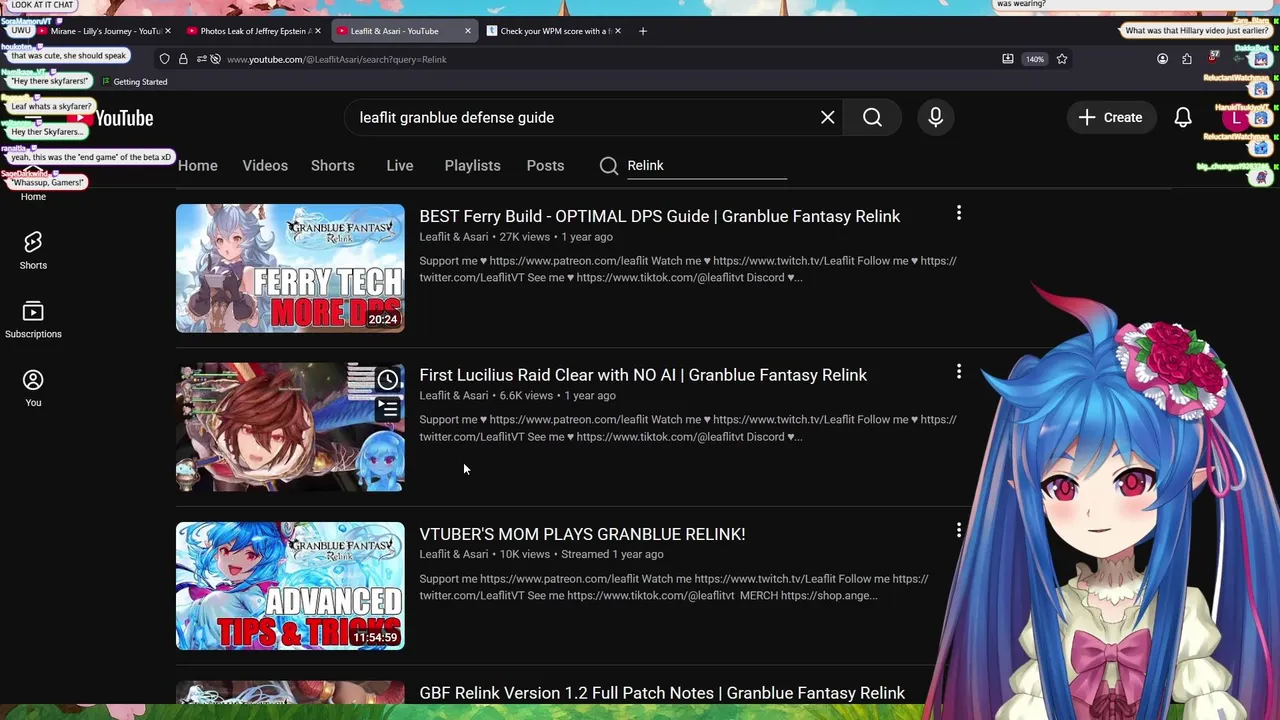Viewport: 1280px width, 720px height.
Task: Click the channel search magnifier icon
Action: pos(608,165)
